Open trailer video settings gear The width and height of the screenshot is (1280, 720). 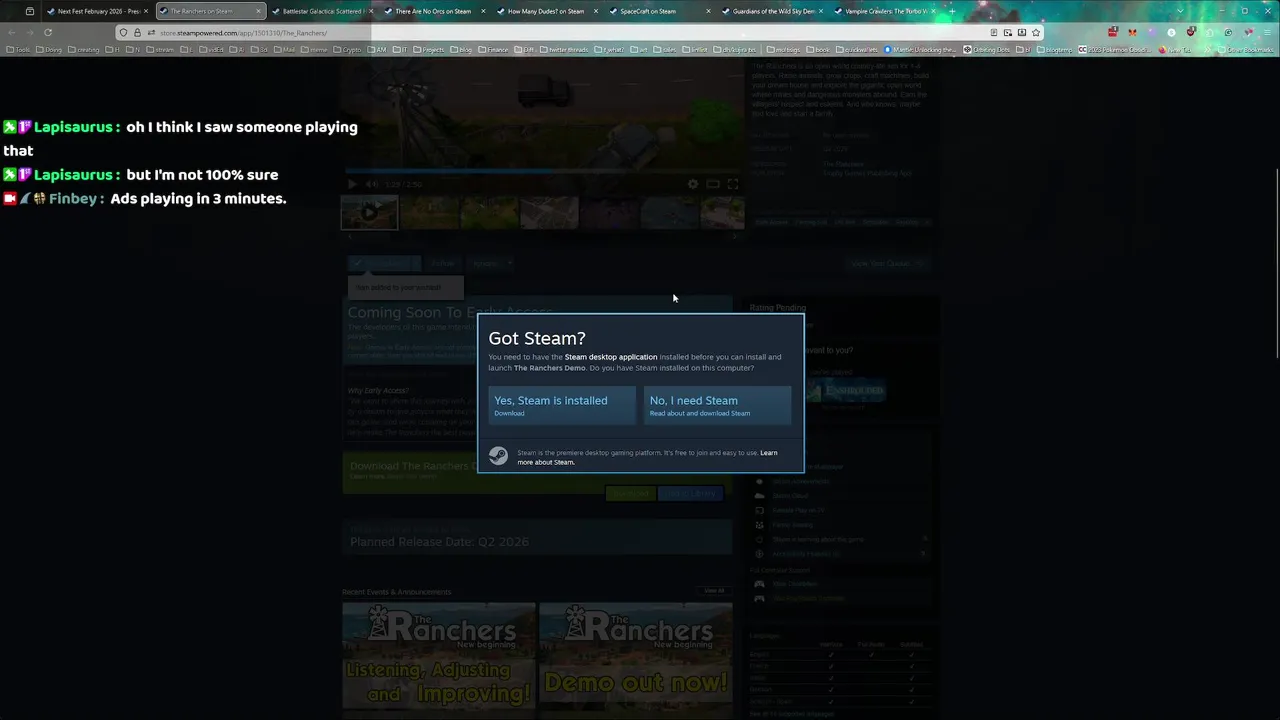[692, 184]
